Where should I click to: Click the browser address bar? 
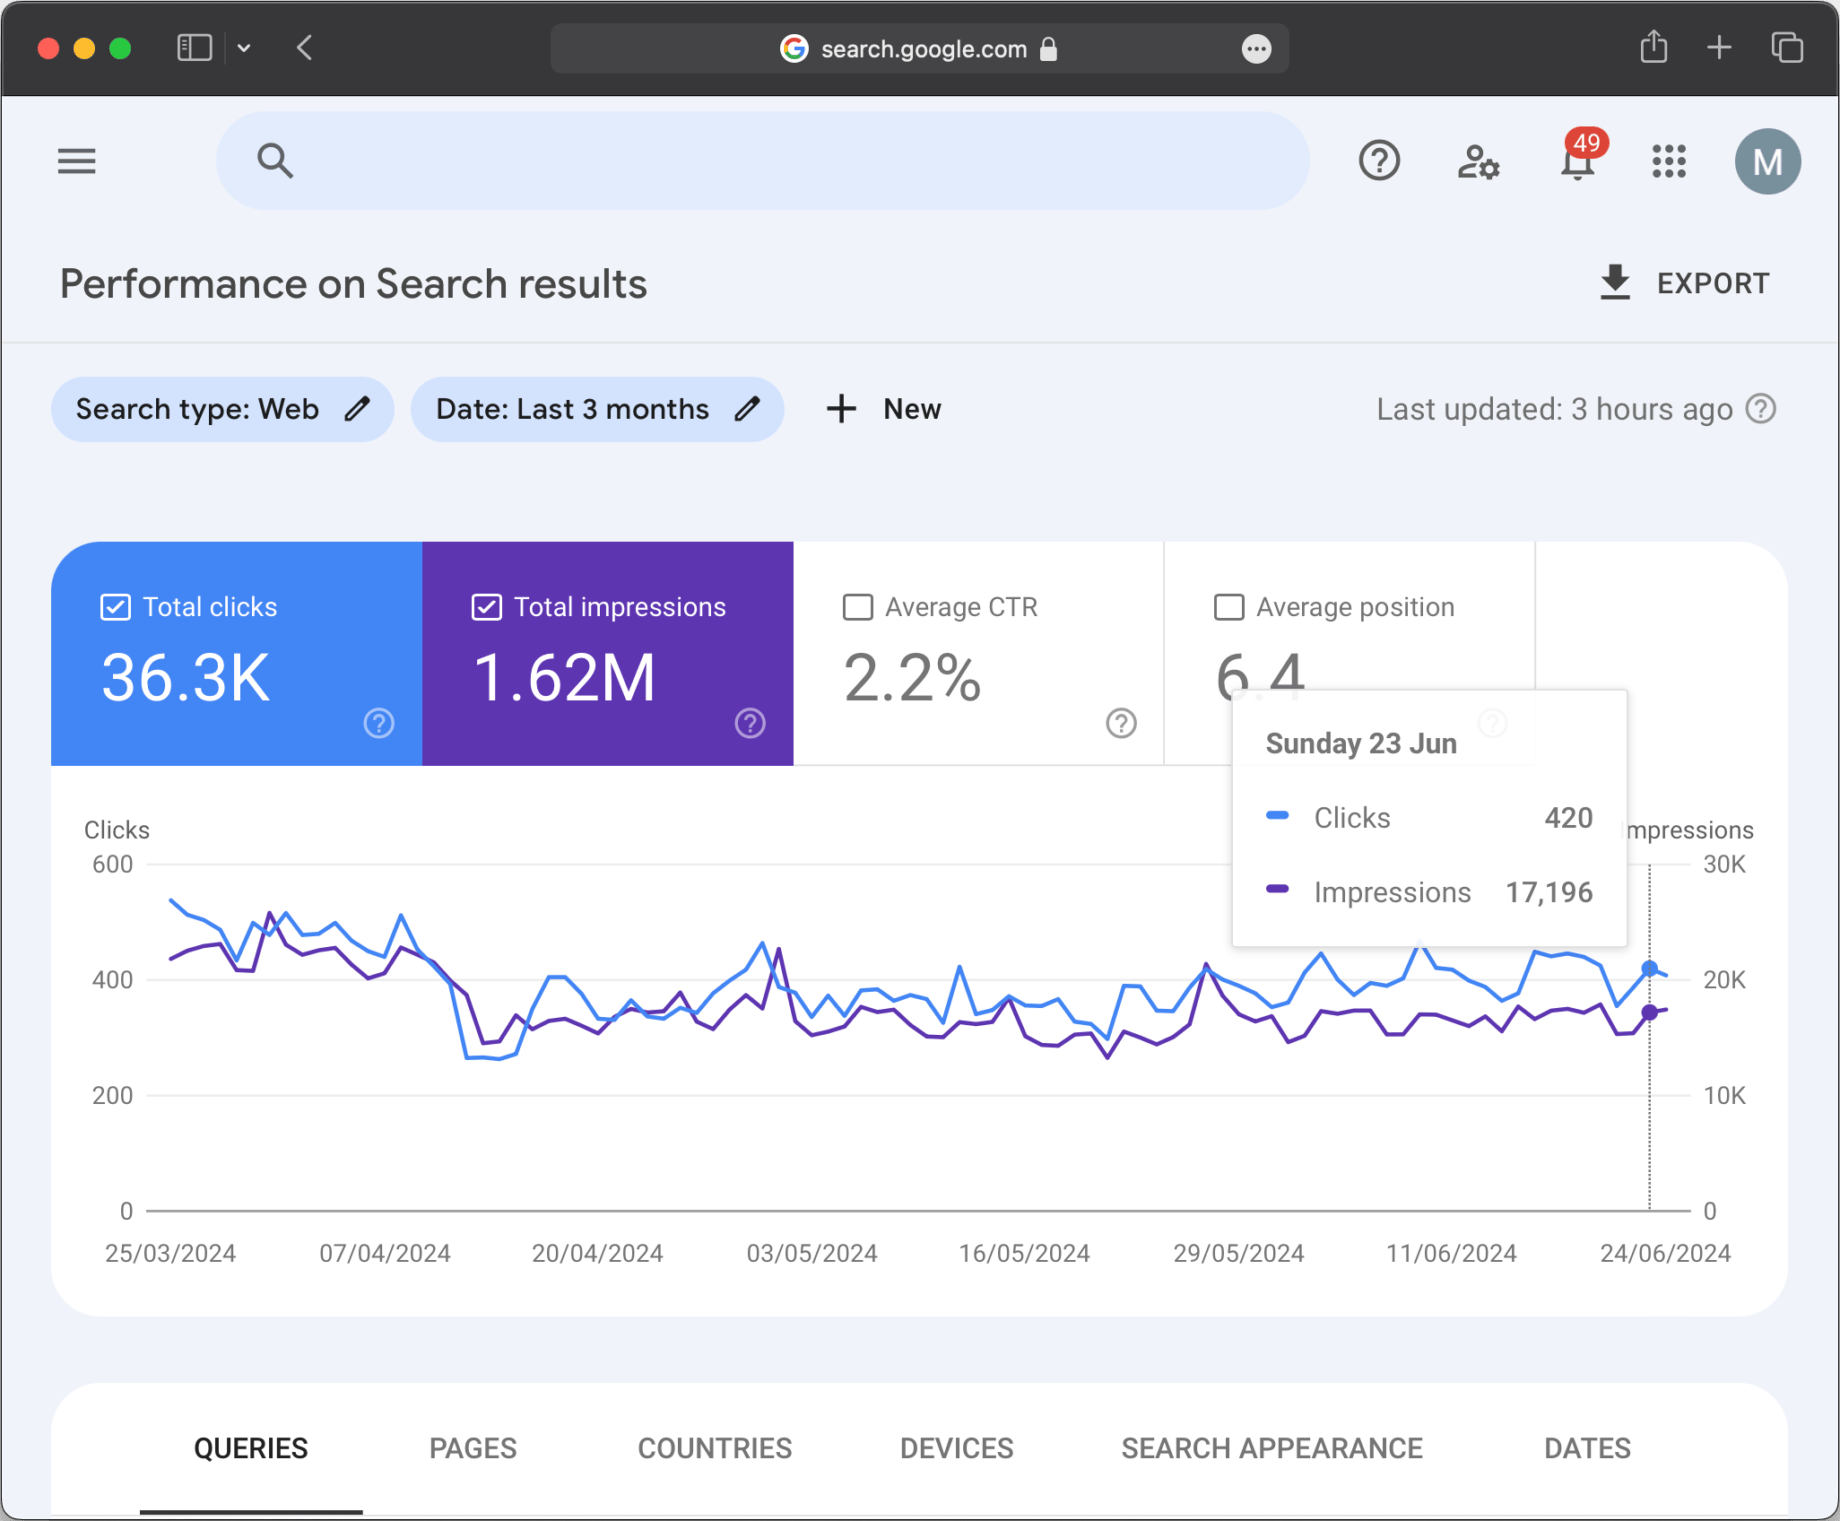pyautogui.click(x=920, y=48)
